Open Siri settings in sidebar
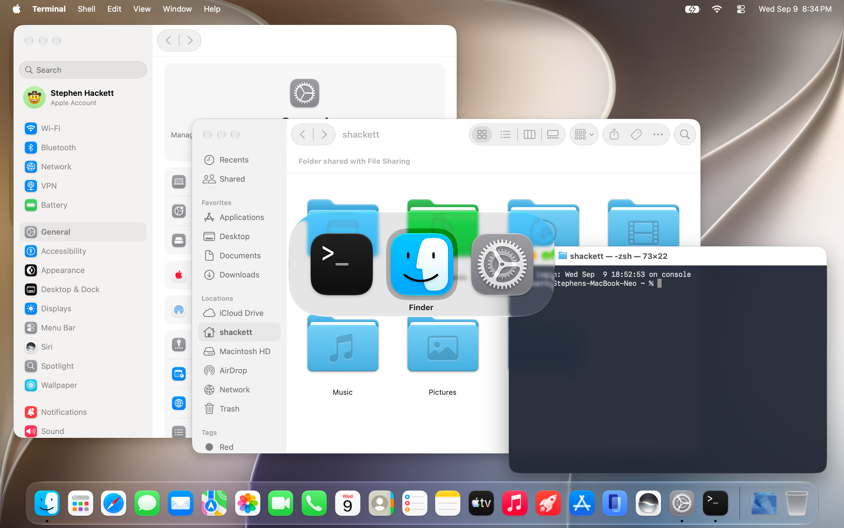The width and height of the screenshot is (844, 528). [x=83, y=347]
